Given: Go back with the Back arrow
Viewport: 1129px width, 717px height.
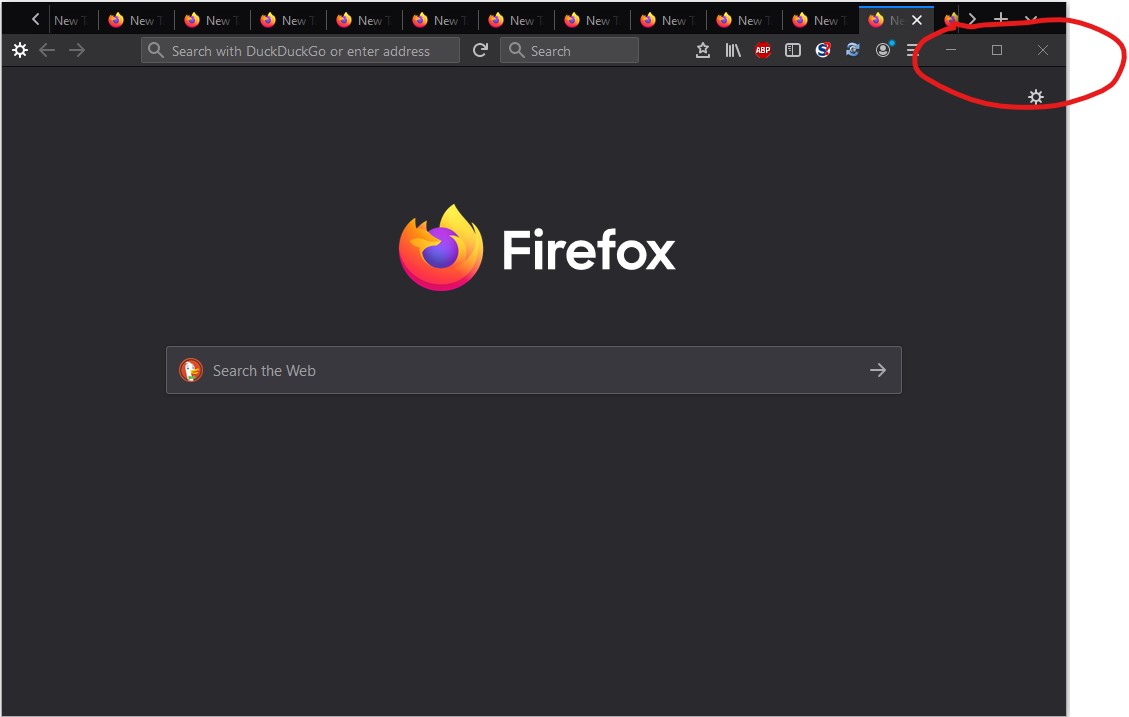Looking at the screenshot, I should pos(48,50).
